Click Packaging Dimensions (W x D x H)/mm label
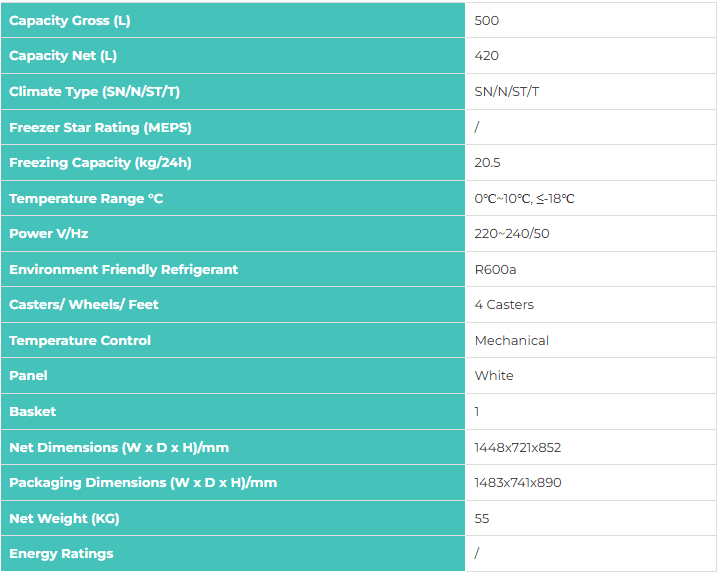Screen dimensions: 719x572 (143, 483)
